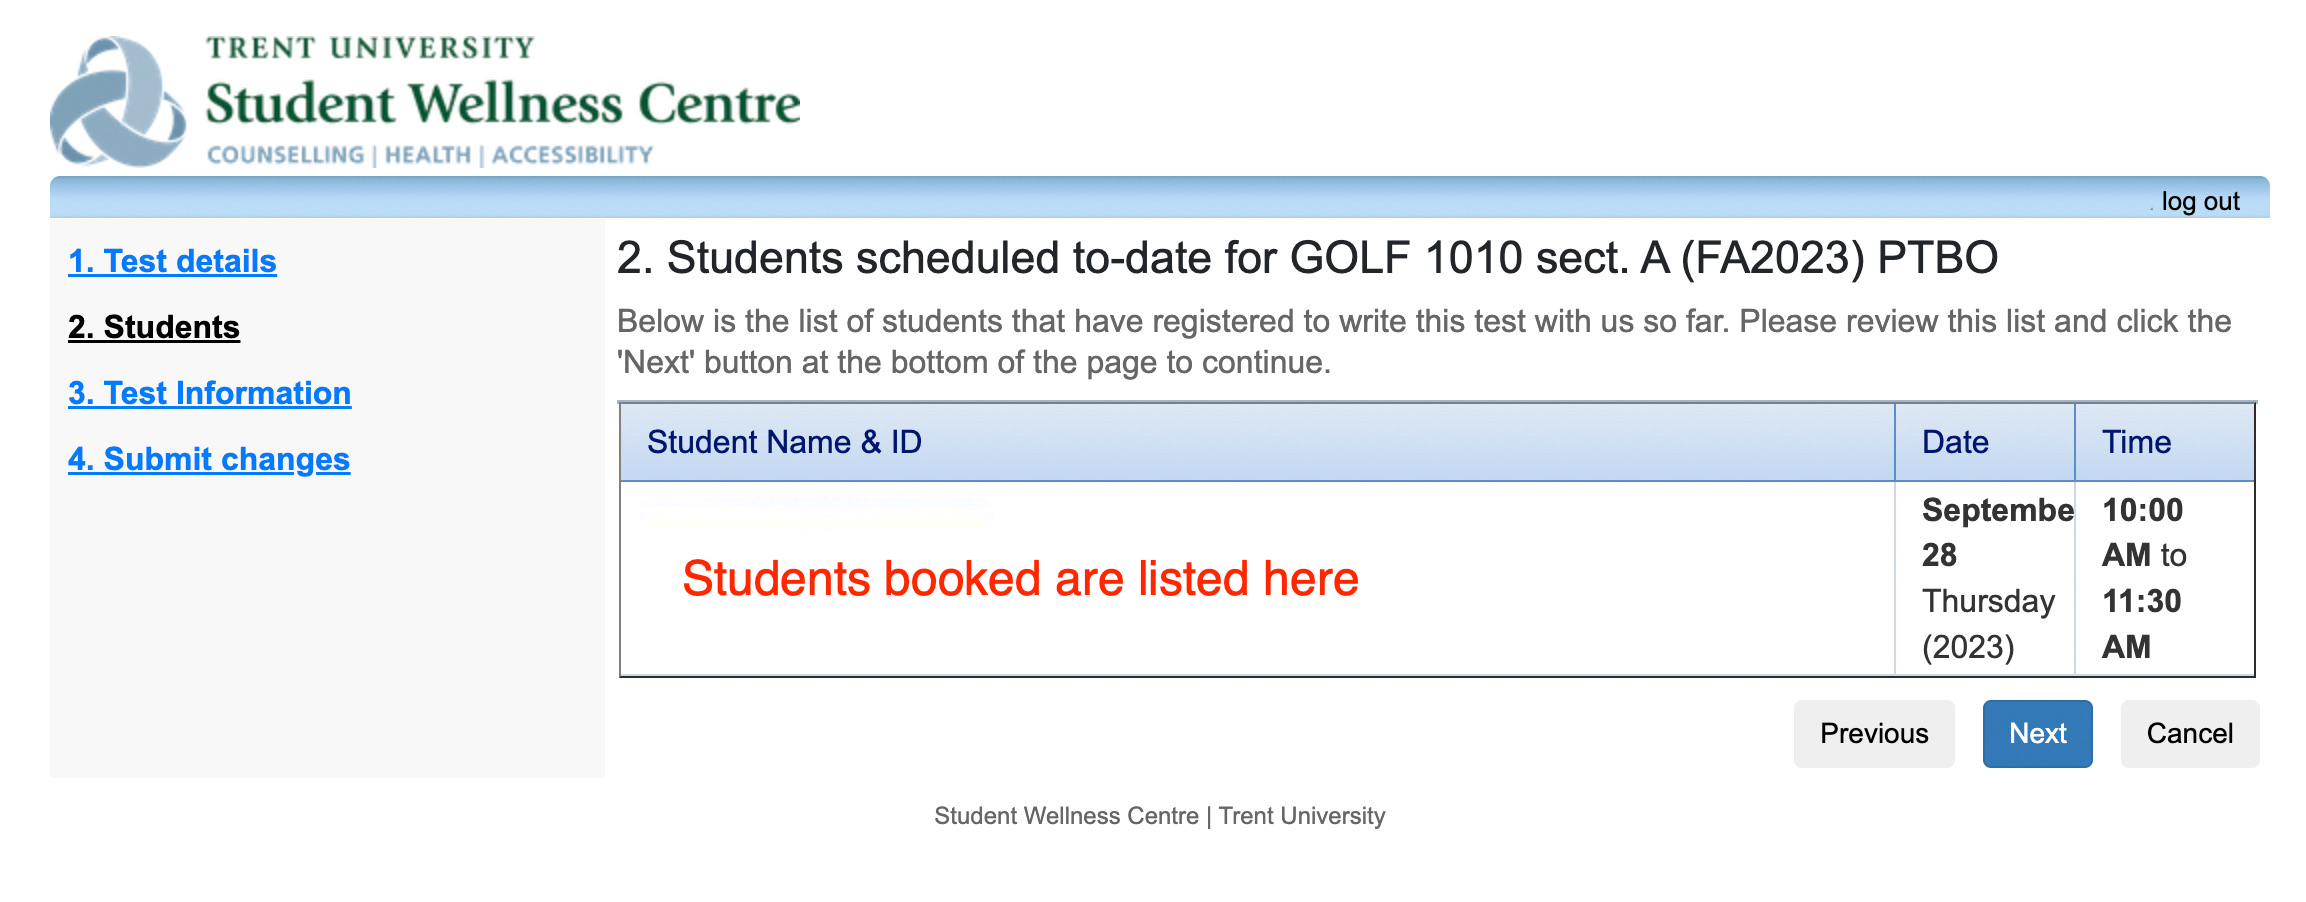Click the instruction paragraph about the Next button
The height and width of the screenshot is (902, 2306).
click(x=1423, y=341)
